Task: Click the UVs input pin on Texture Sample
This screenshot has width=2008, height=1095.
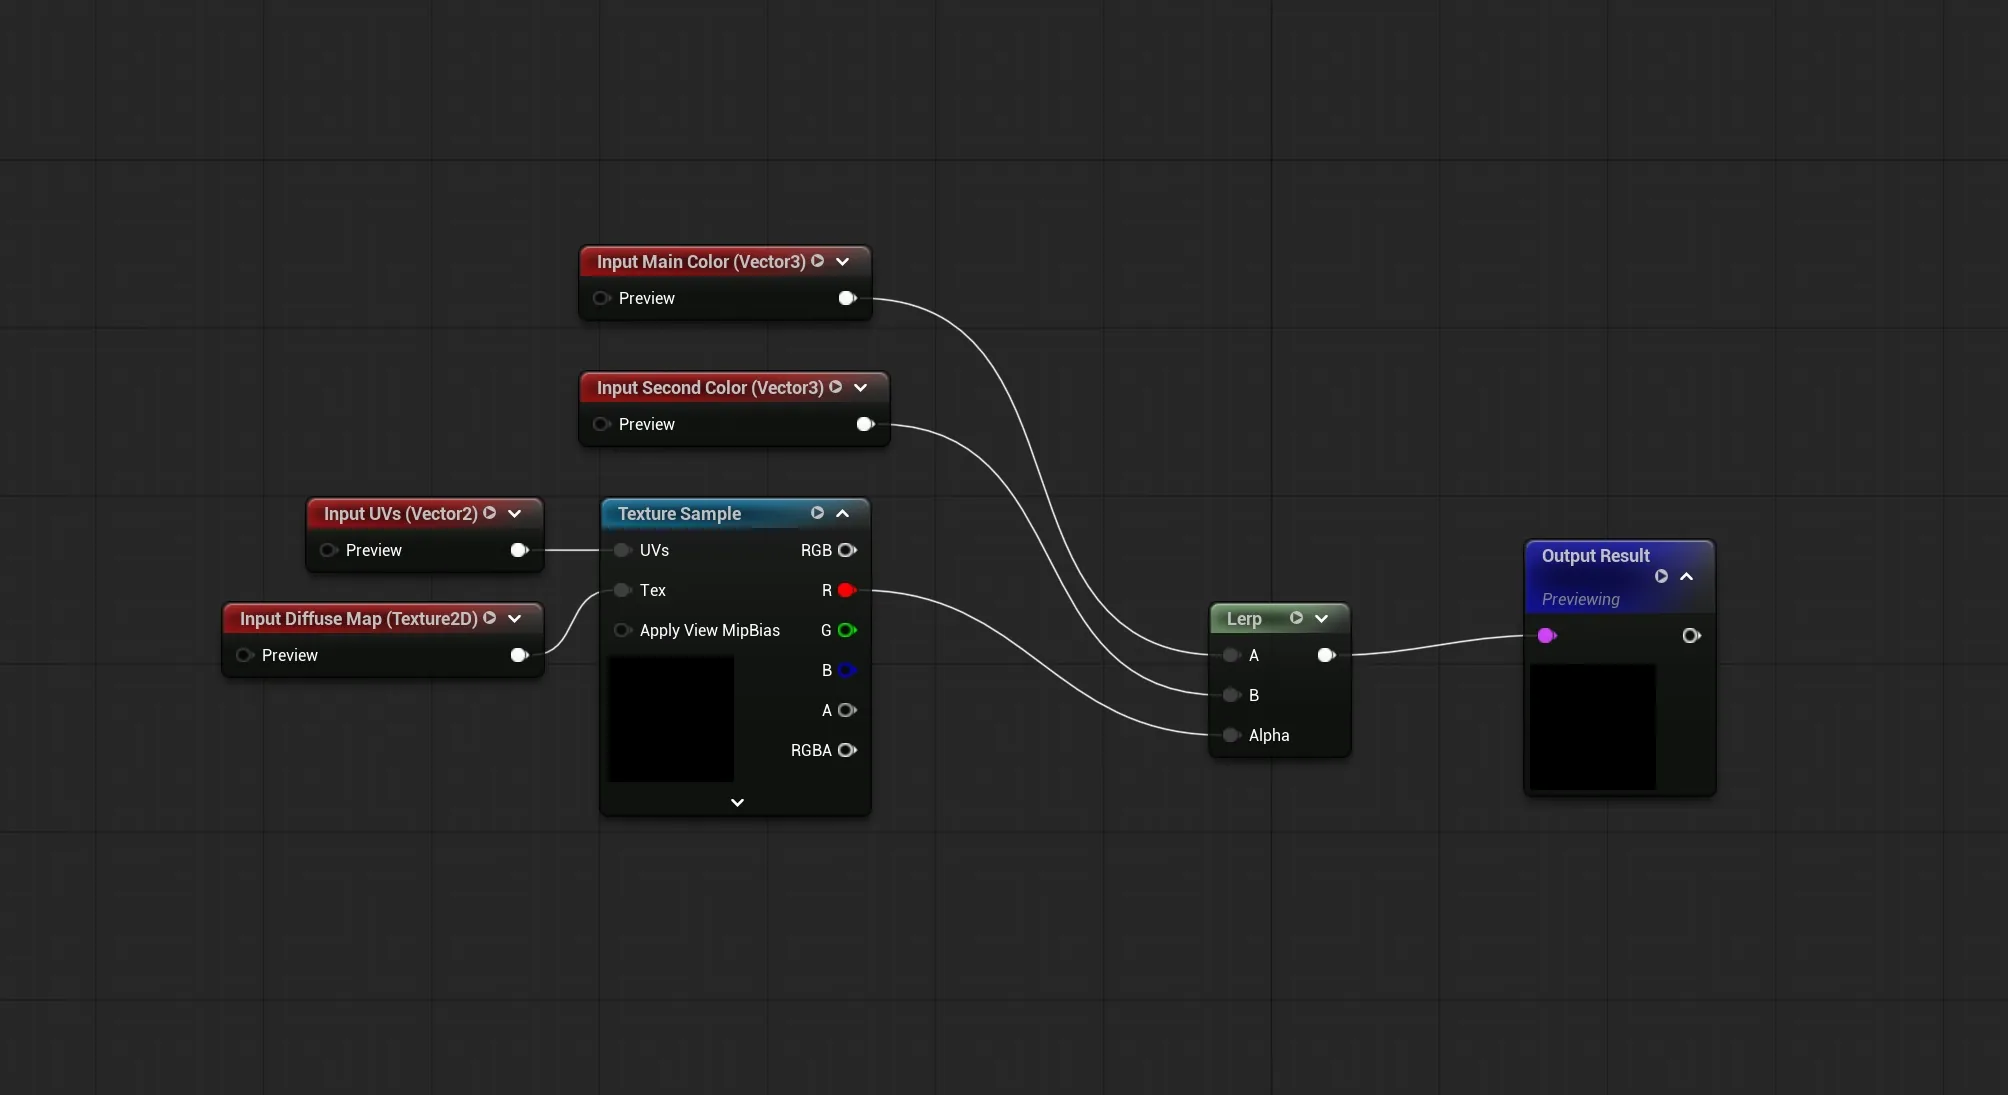Action: (622, 550)
